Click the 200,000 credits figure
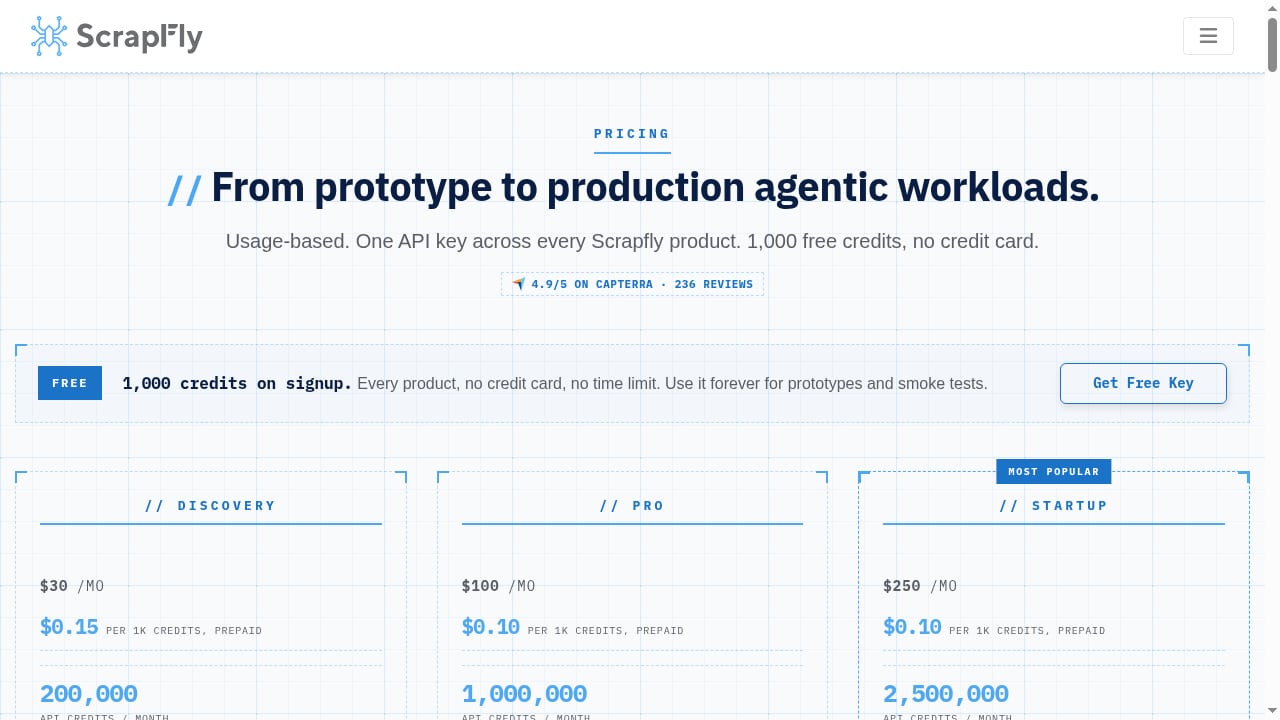Screen dimensions: 1280x720 click(x=89, y=693)
